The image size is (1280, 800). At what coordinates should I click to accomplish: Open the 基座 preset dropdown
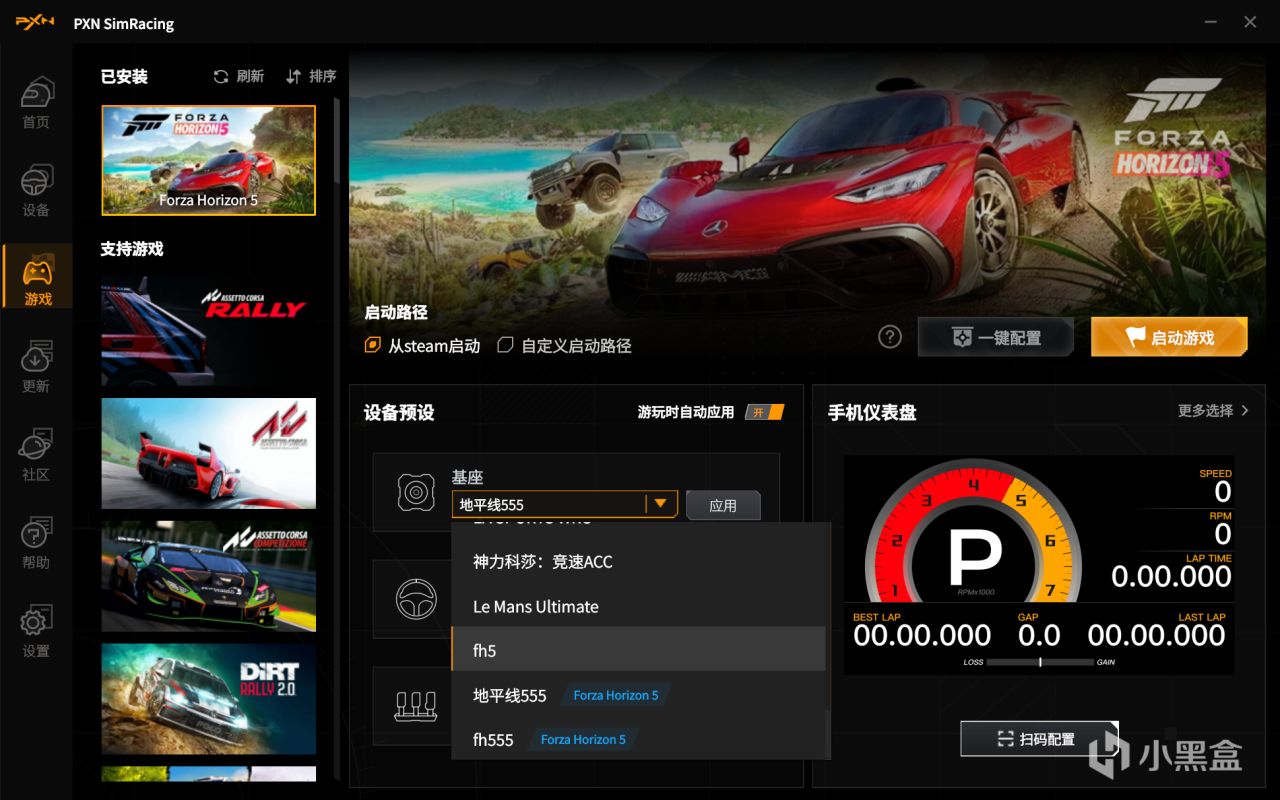565,504
